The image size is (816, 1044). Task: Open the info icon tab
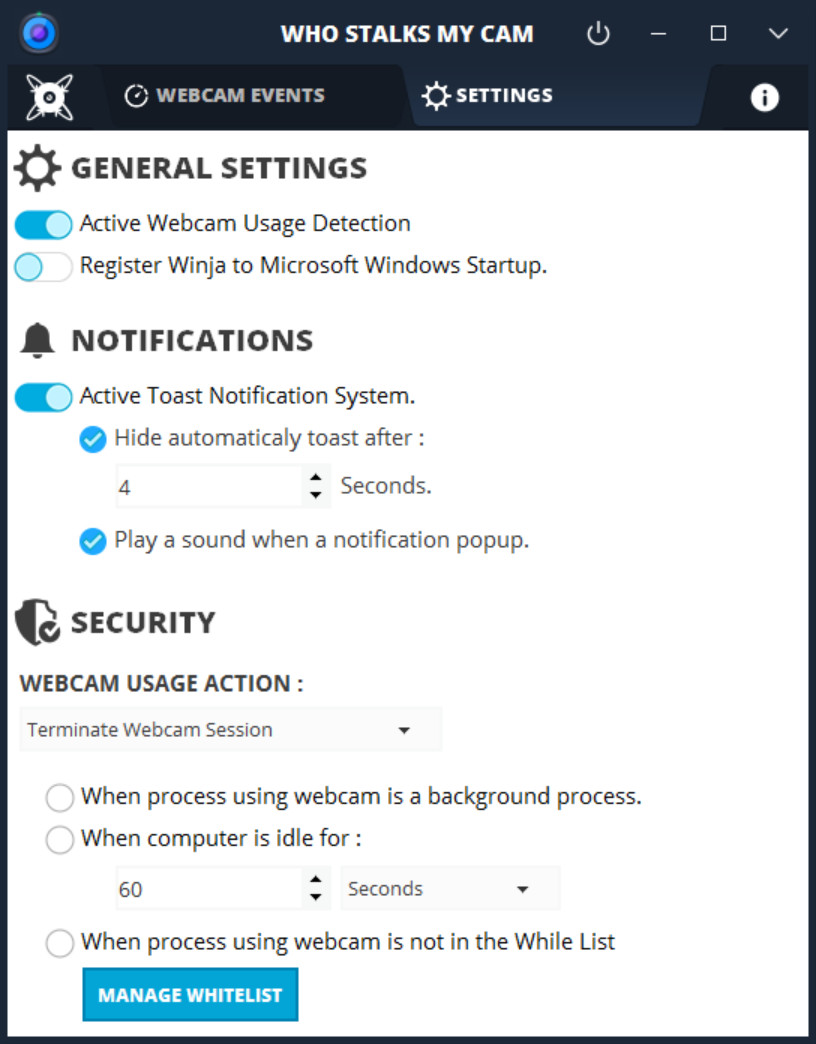point(764,97)
